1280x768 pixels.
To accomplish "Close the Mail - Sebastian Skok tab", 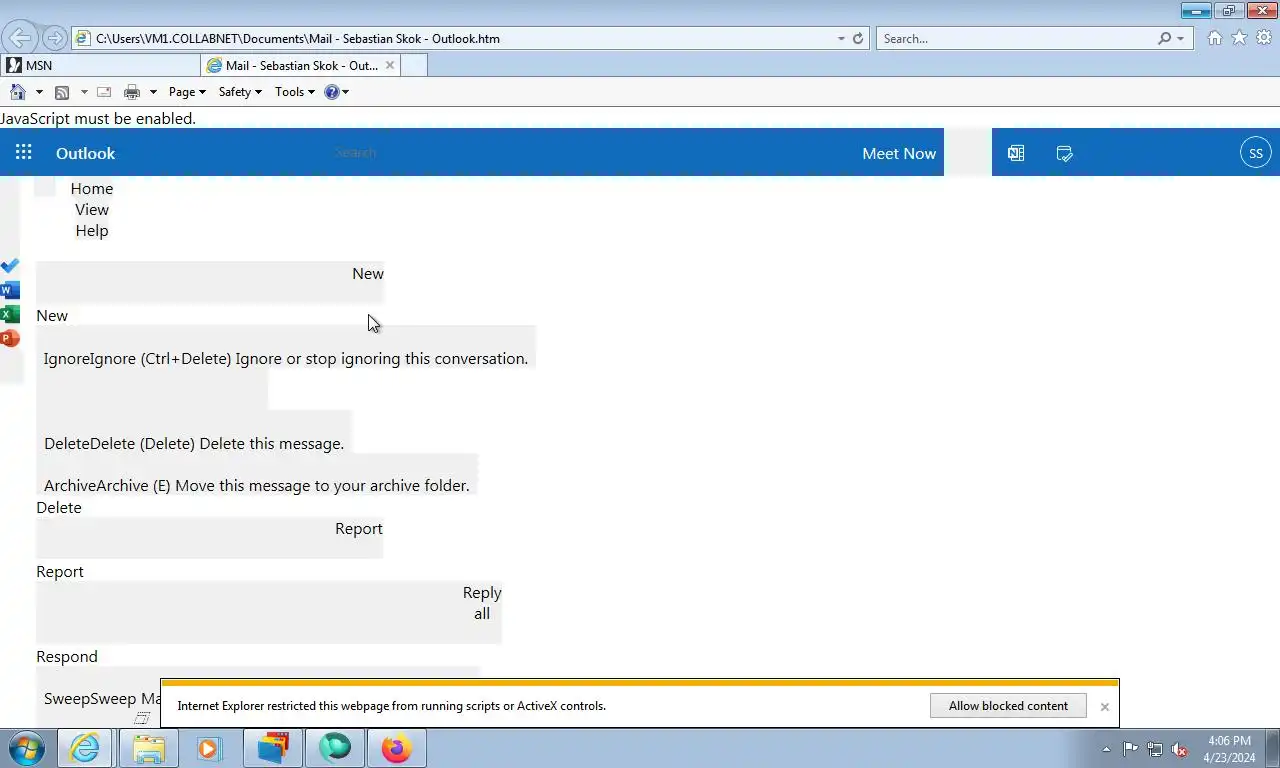I will (x=390, y=65).
